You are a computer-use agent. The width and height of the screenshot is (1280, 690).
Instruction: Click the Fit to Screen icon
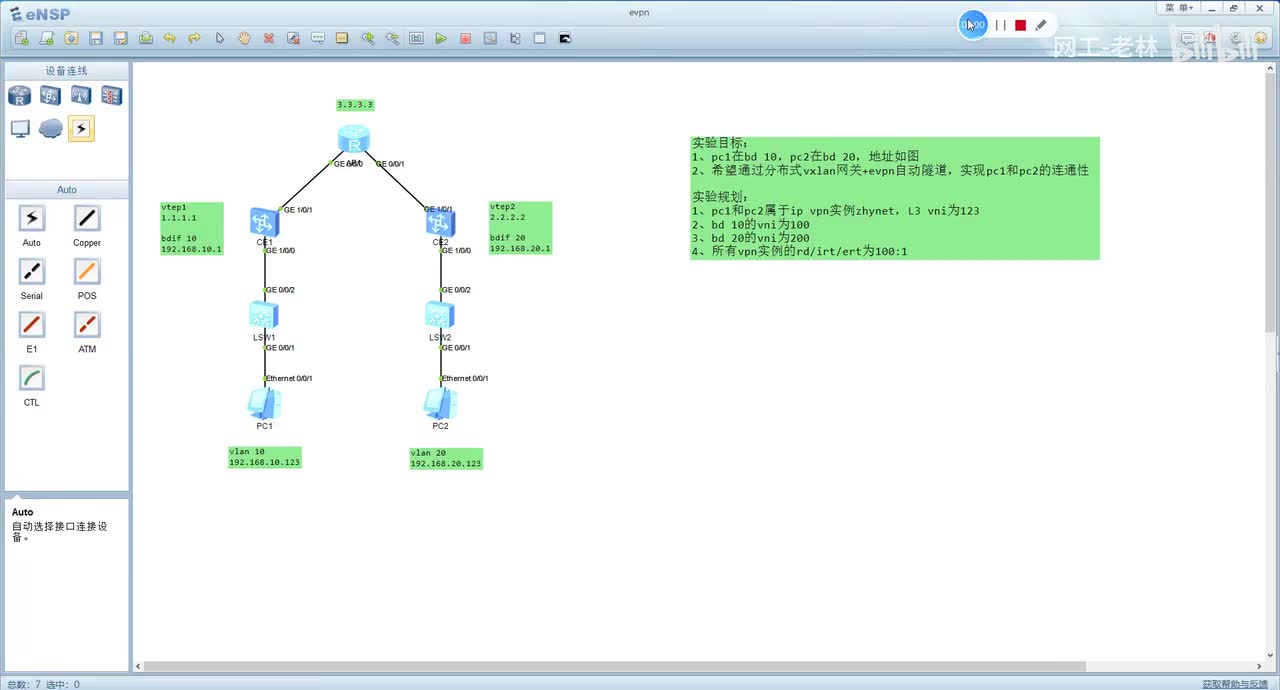pos(416,38)
